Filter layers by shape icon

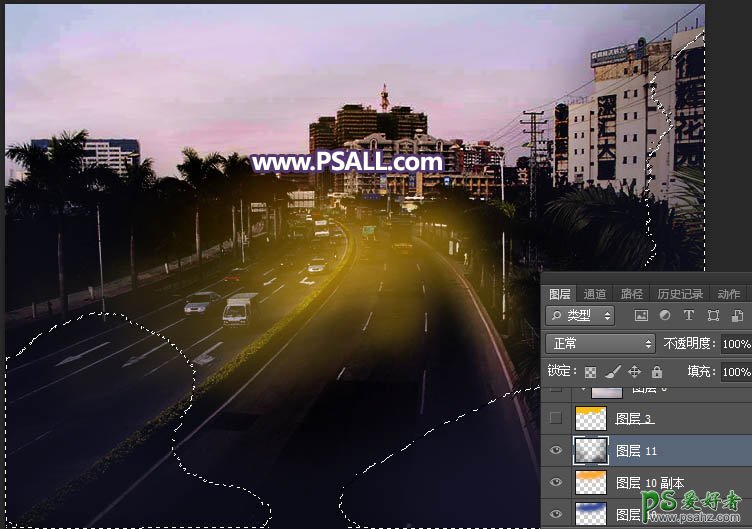click(x=713, y=316)
